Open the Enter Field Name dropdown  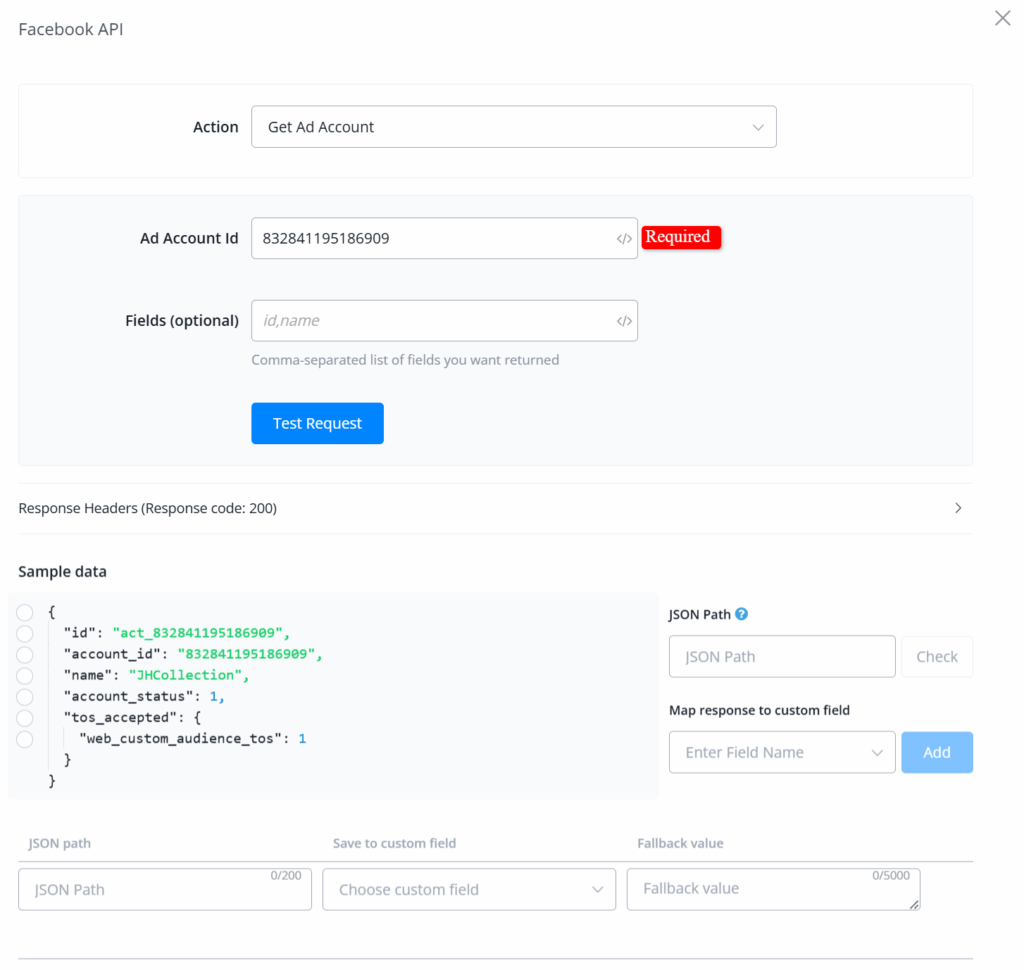pos(781,752)
